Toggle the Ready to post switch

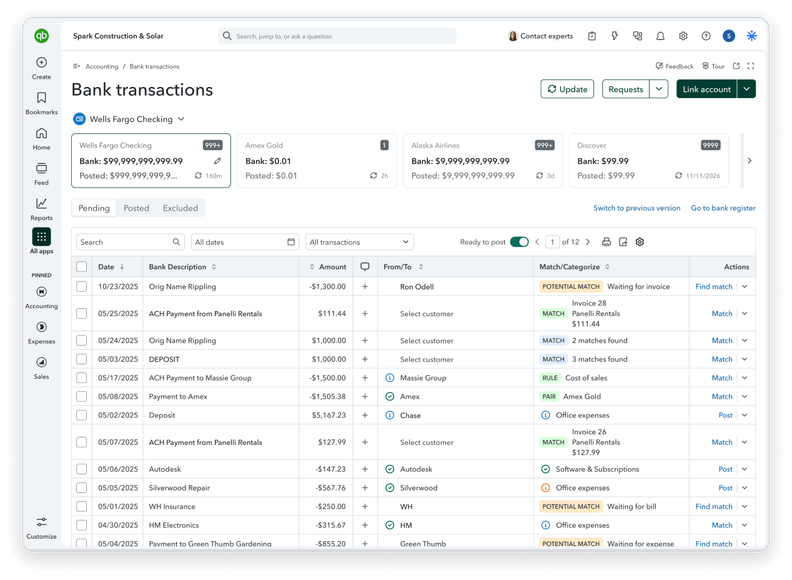pos(519,242)
